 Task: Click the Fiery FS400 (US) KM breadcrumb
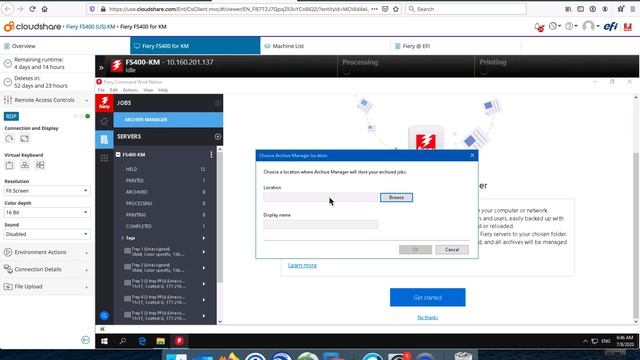pos(90,27)
